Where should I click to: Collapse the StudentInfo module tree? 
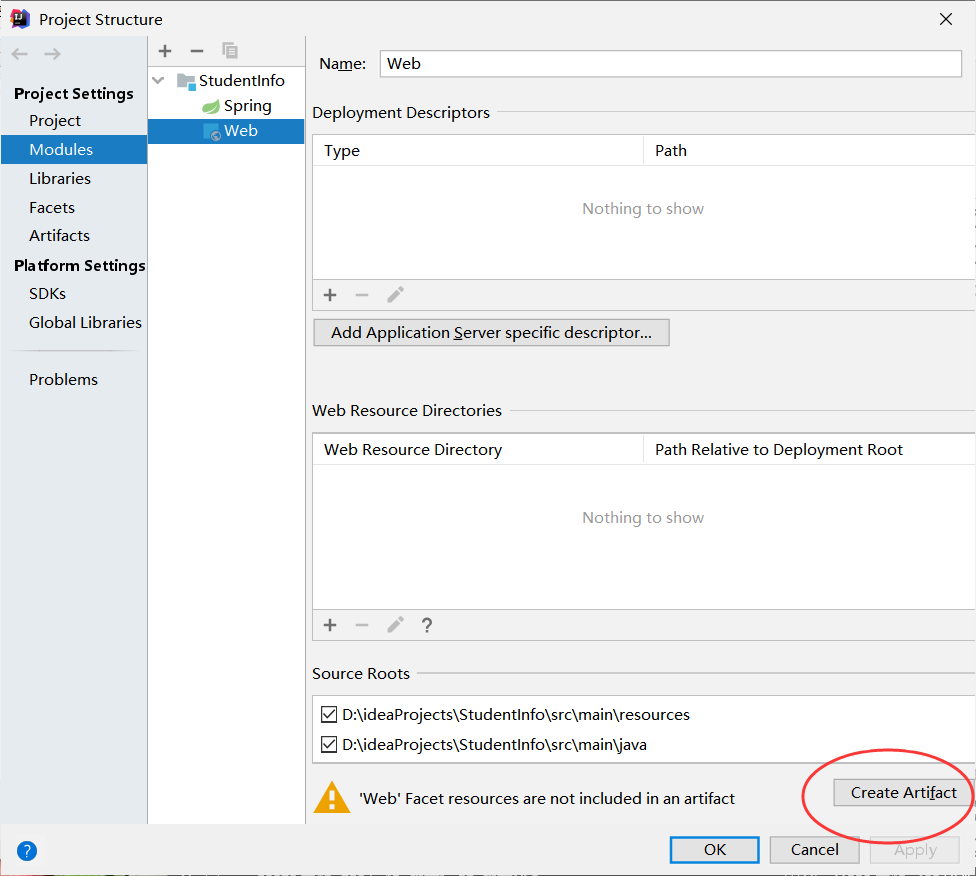pyautogui.click(x=159, y=80)
